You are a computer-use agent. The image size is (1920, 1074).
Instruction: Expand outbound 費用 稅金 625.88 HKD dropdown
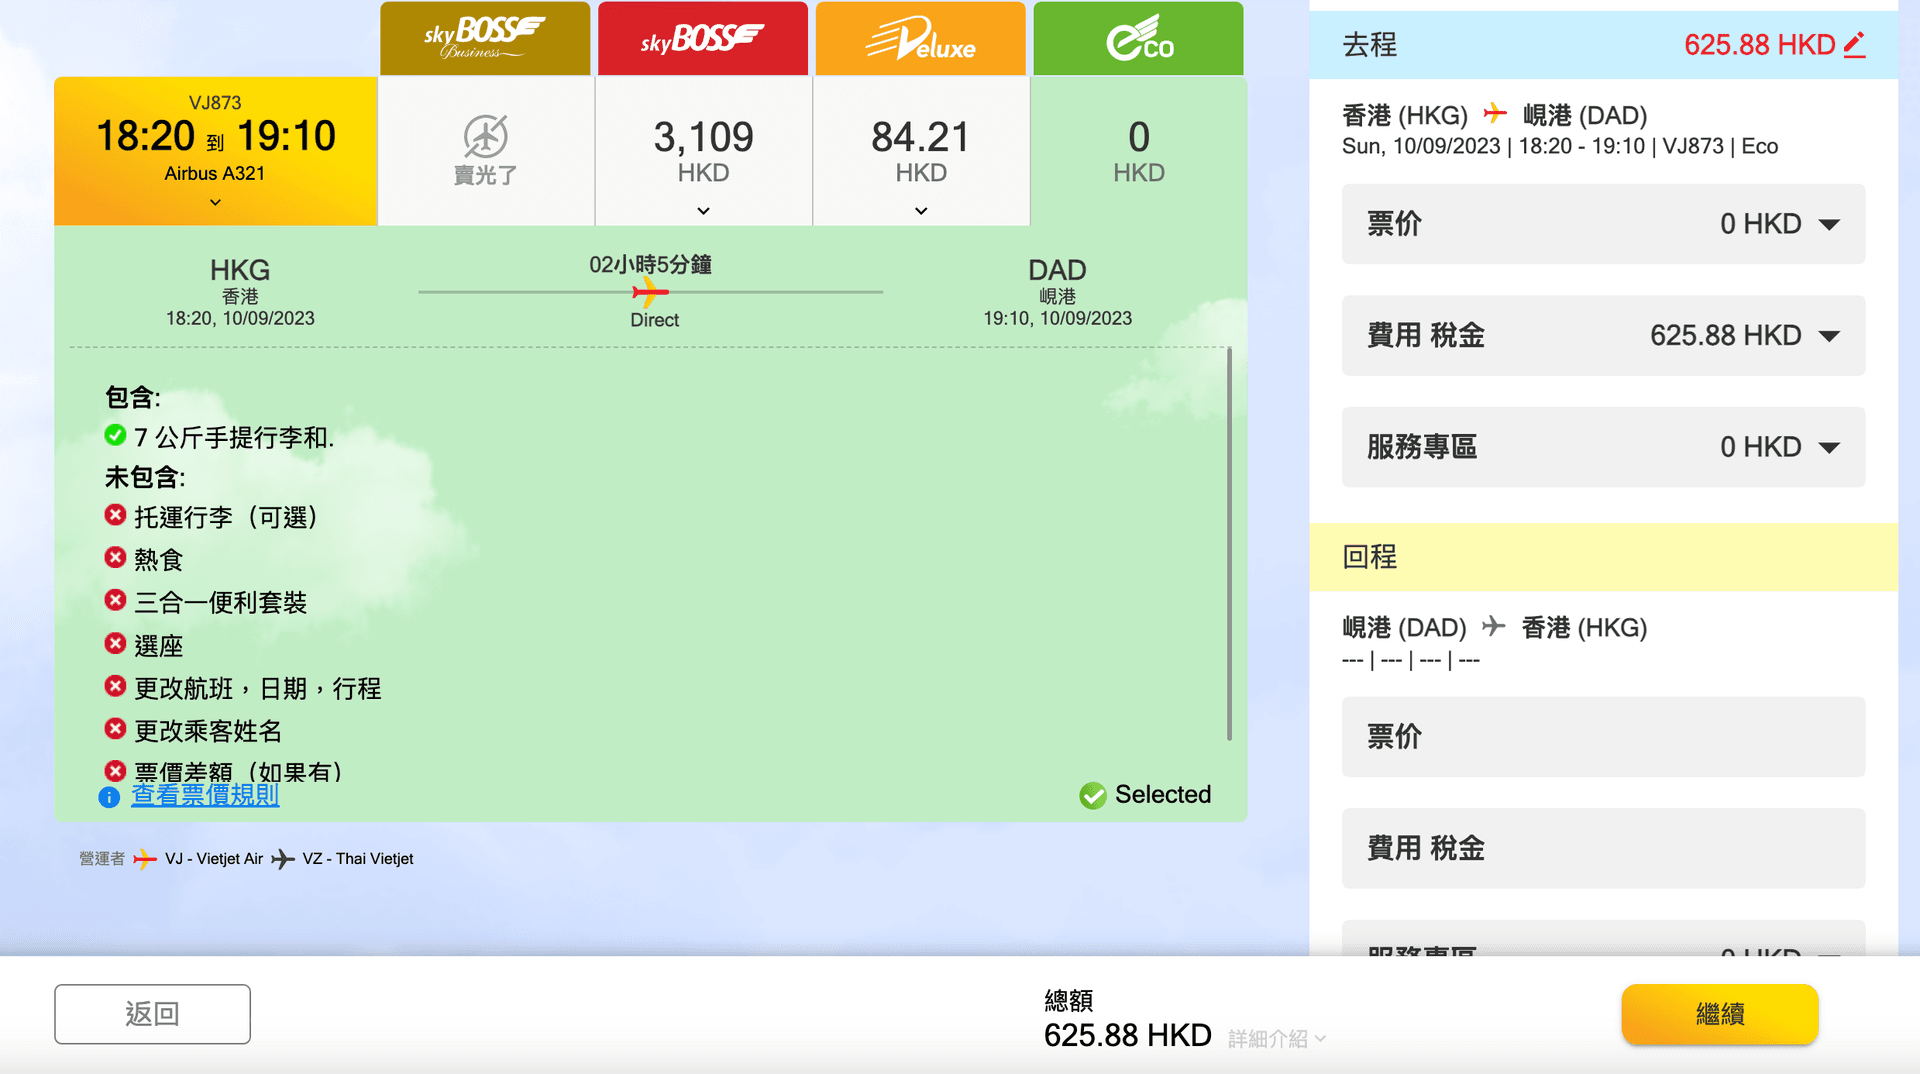point(1603,336)
